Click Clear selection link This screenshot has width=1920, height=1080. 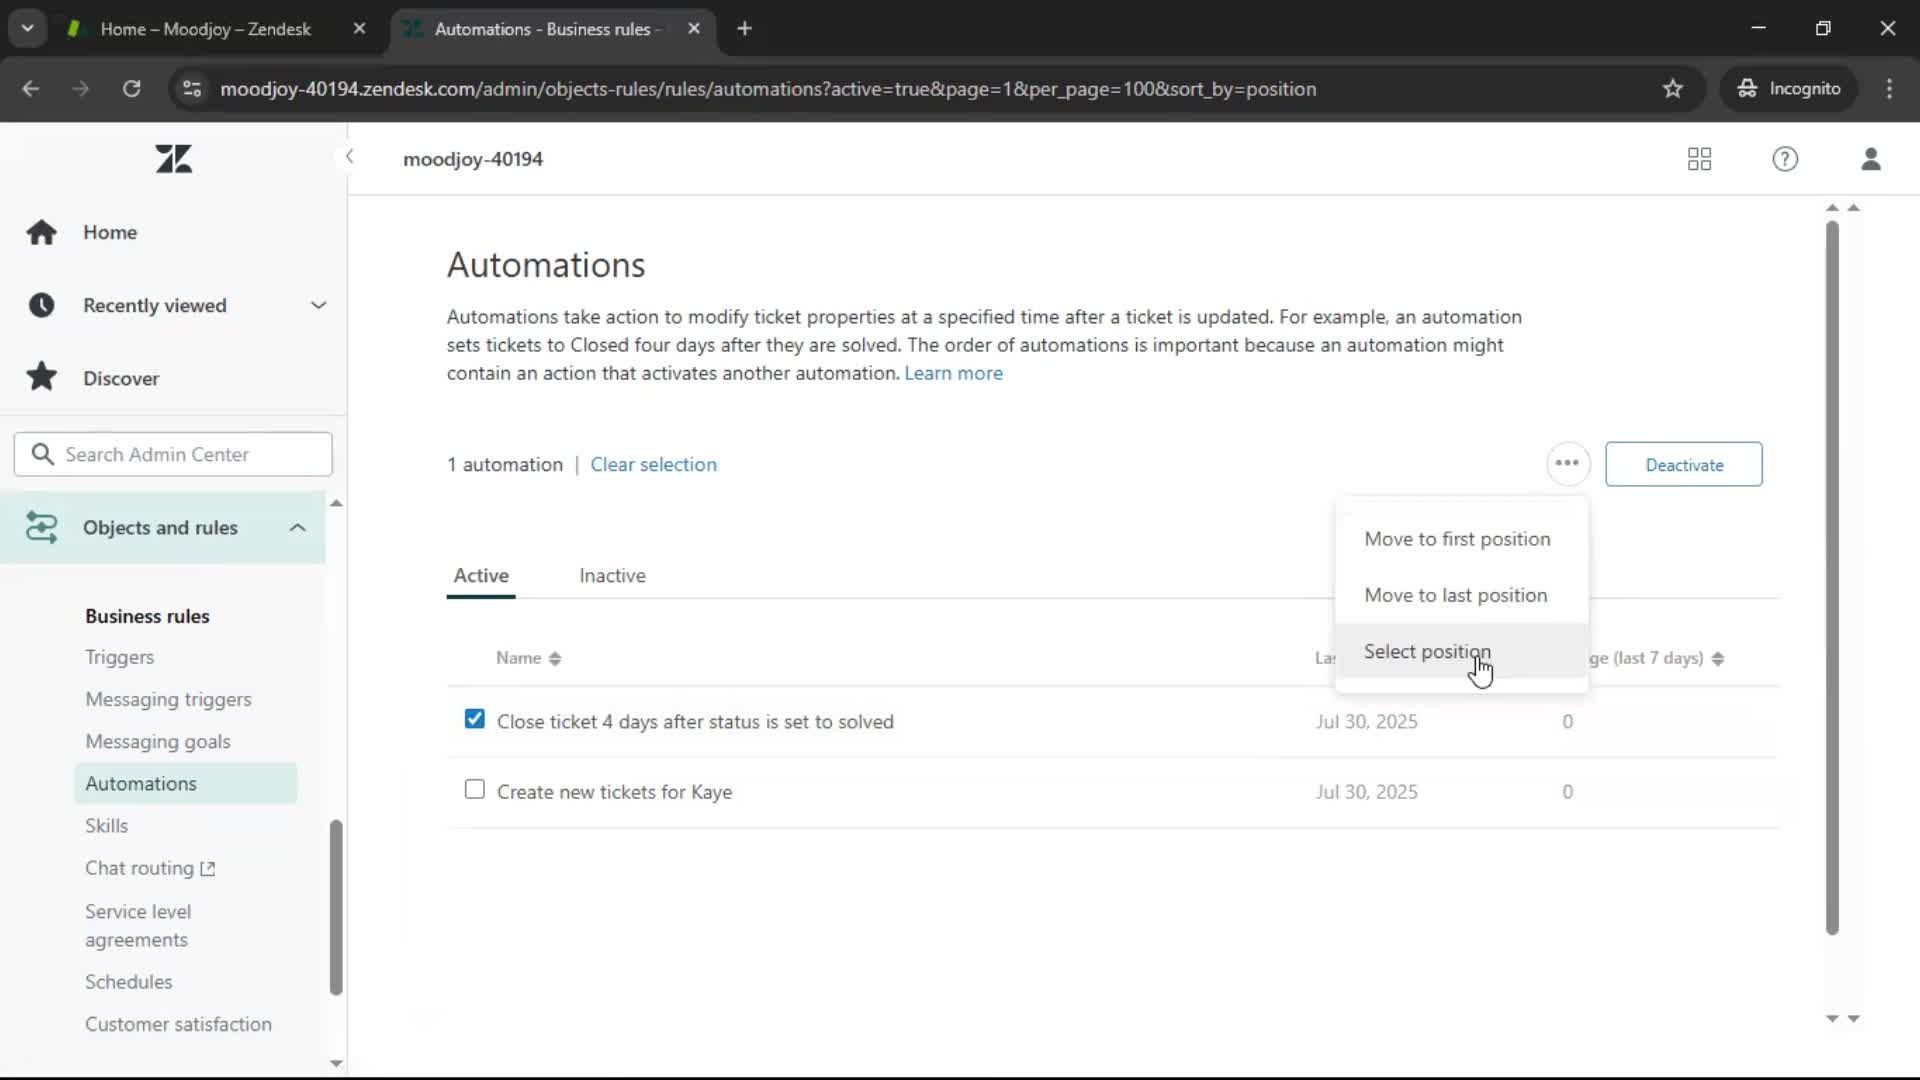(x=653, y=464)
